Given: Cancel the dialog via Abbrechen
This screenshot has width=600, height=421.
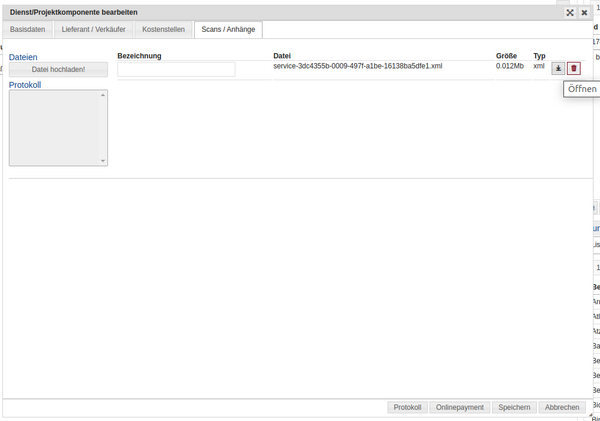Looking at the screenshot, I should point(561,407).
